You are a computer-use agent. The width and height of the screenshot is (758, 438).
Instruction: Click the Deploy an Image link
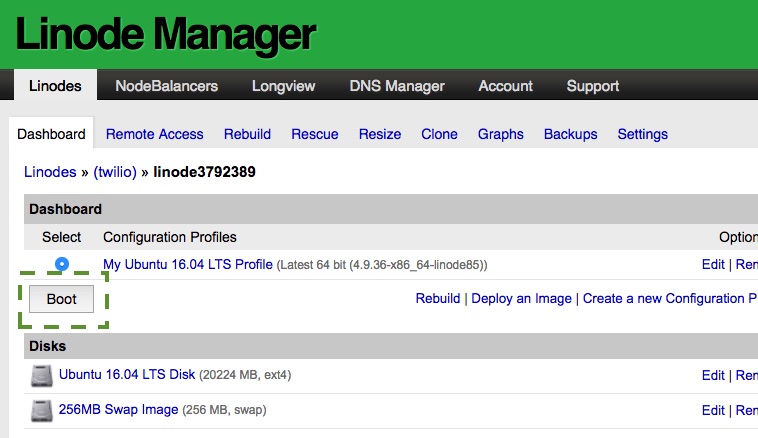pos(521,299)
